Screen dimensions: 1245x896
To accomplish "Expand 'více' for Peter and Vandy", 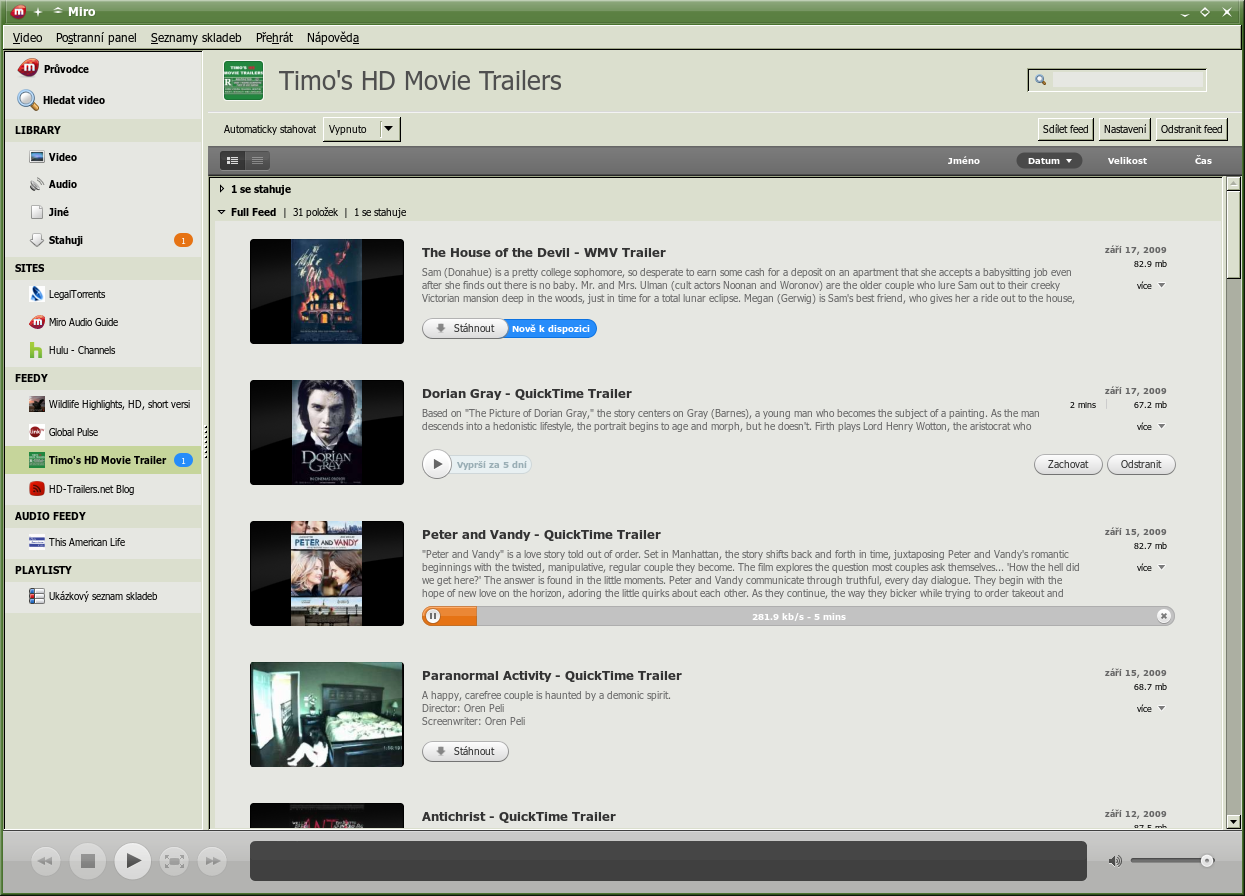I will [1151, 568].
